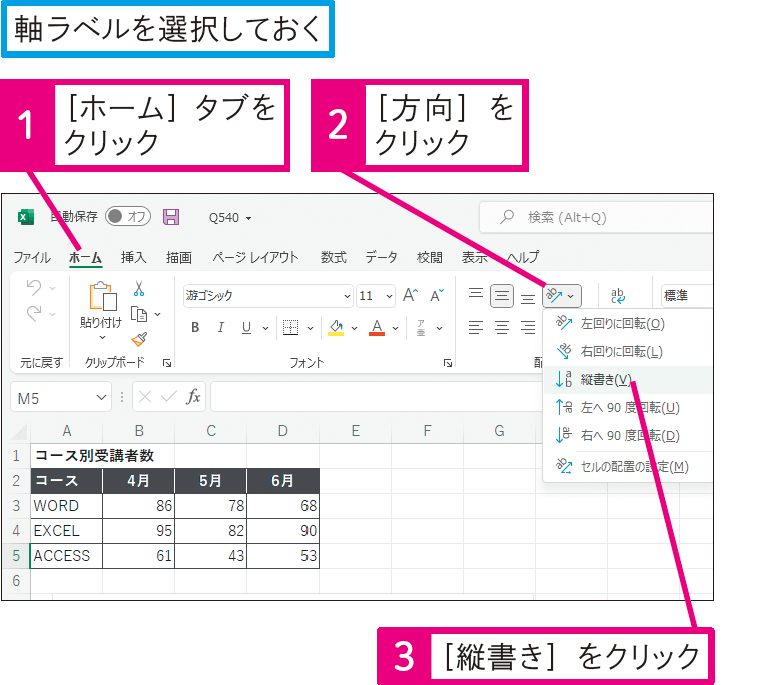The width and height of the screenshot is (783, 685).
Task: Toggle the AutoSave switch
Action: tap(128, 217)
